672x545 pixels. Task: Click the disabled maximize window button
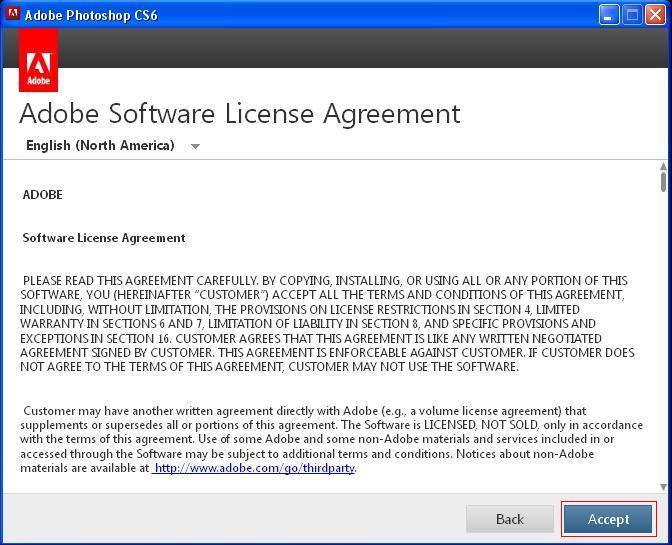pyautogui.click(x=632, y=15)
